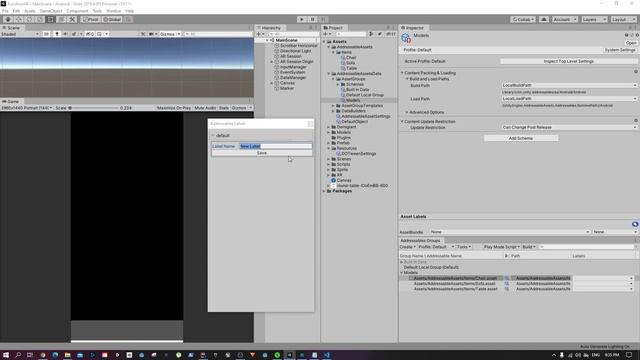Select the Scale tool in toolbar
640x360 pixels.
point(40,20)
